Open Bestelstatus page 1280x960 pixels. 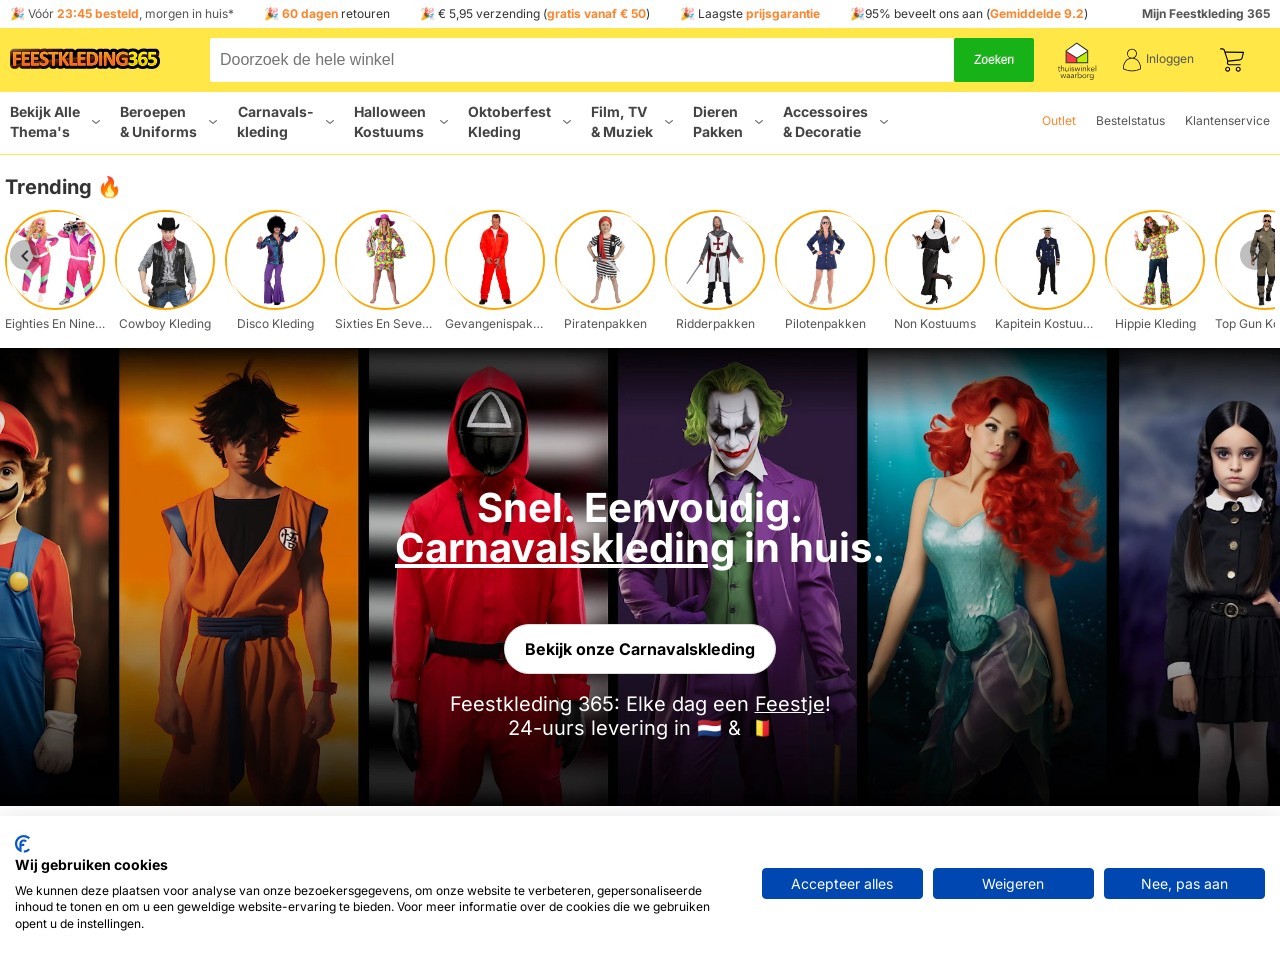1130,121
